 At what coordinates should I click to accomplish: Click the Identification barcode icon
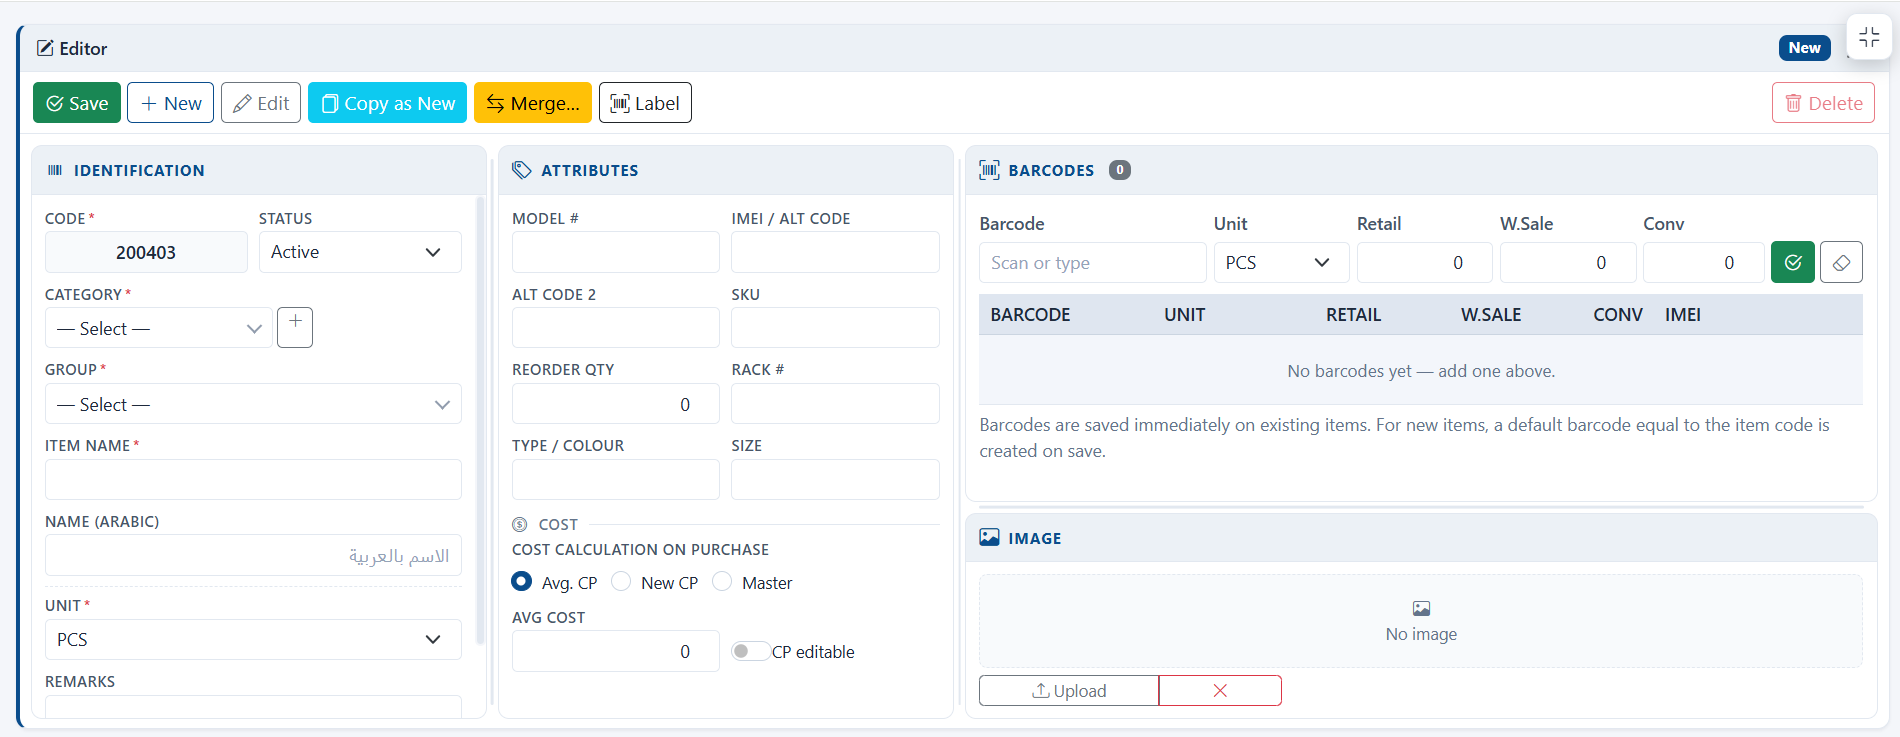pyautogui.click(x=55, y=170)
